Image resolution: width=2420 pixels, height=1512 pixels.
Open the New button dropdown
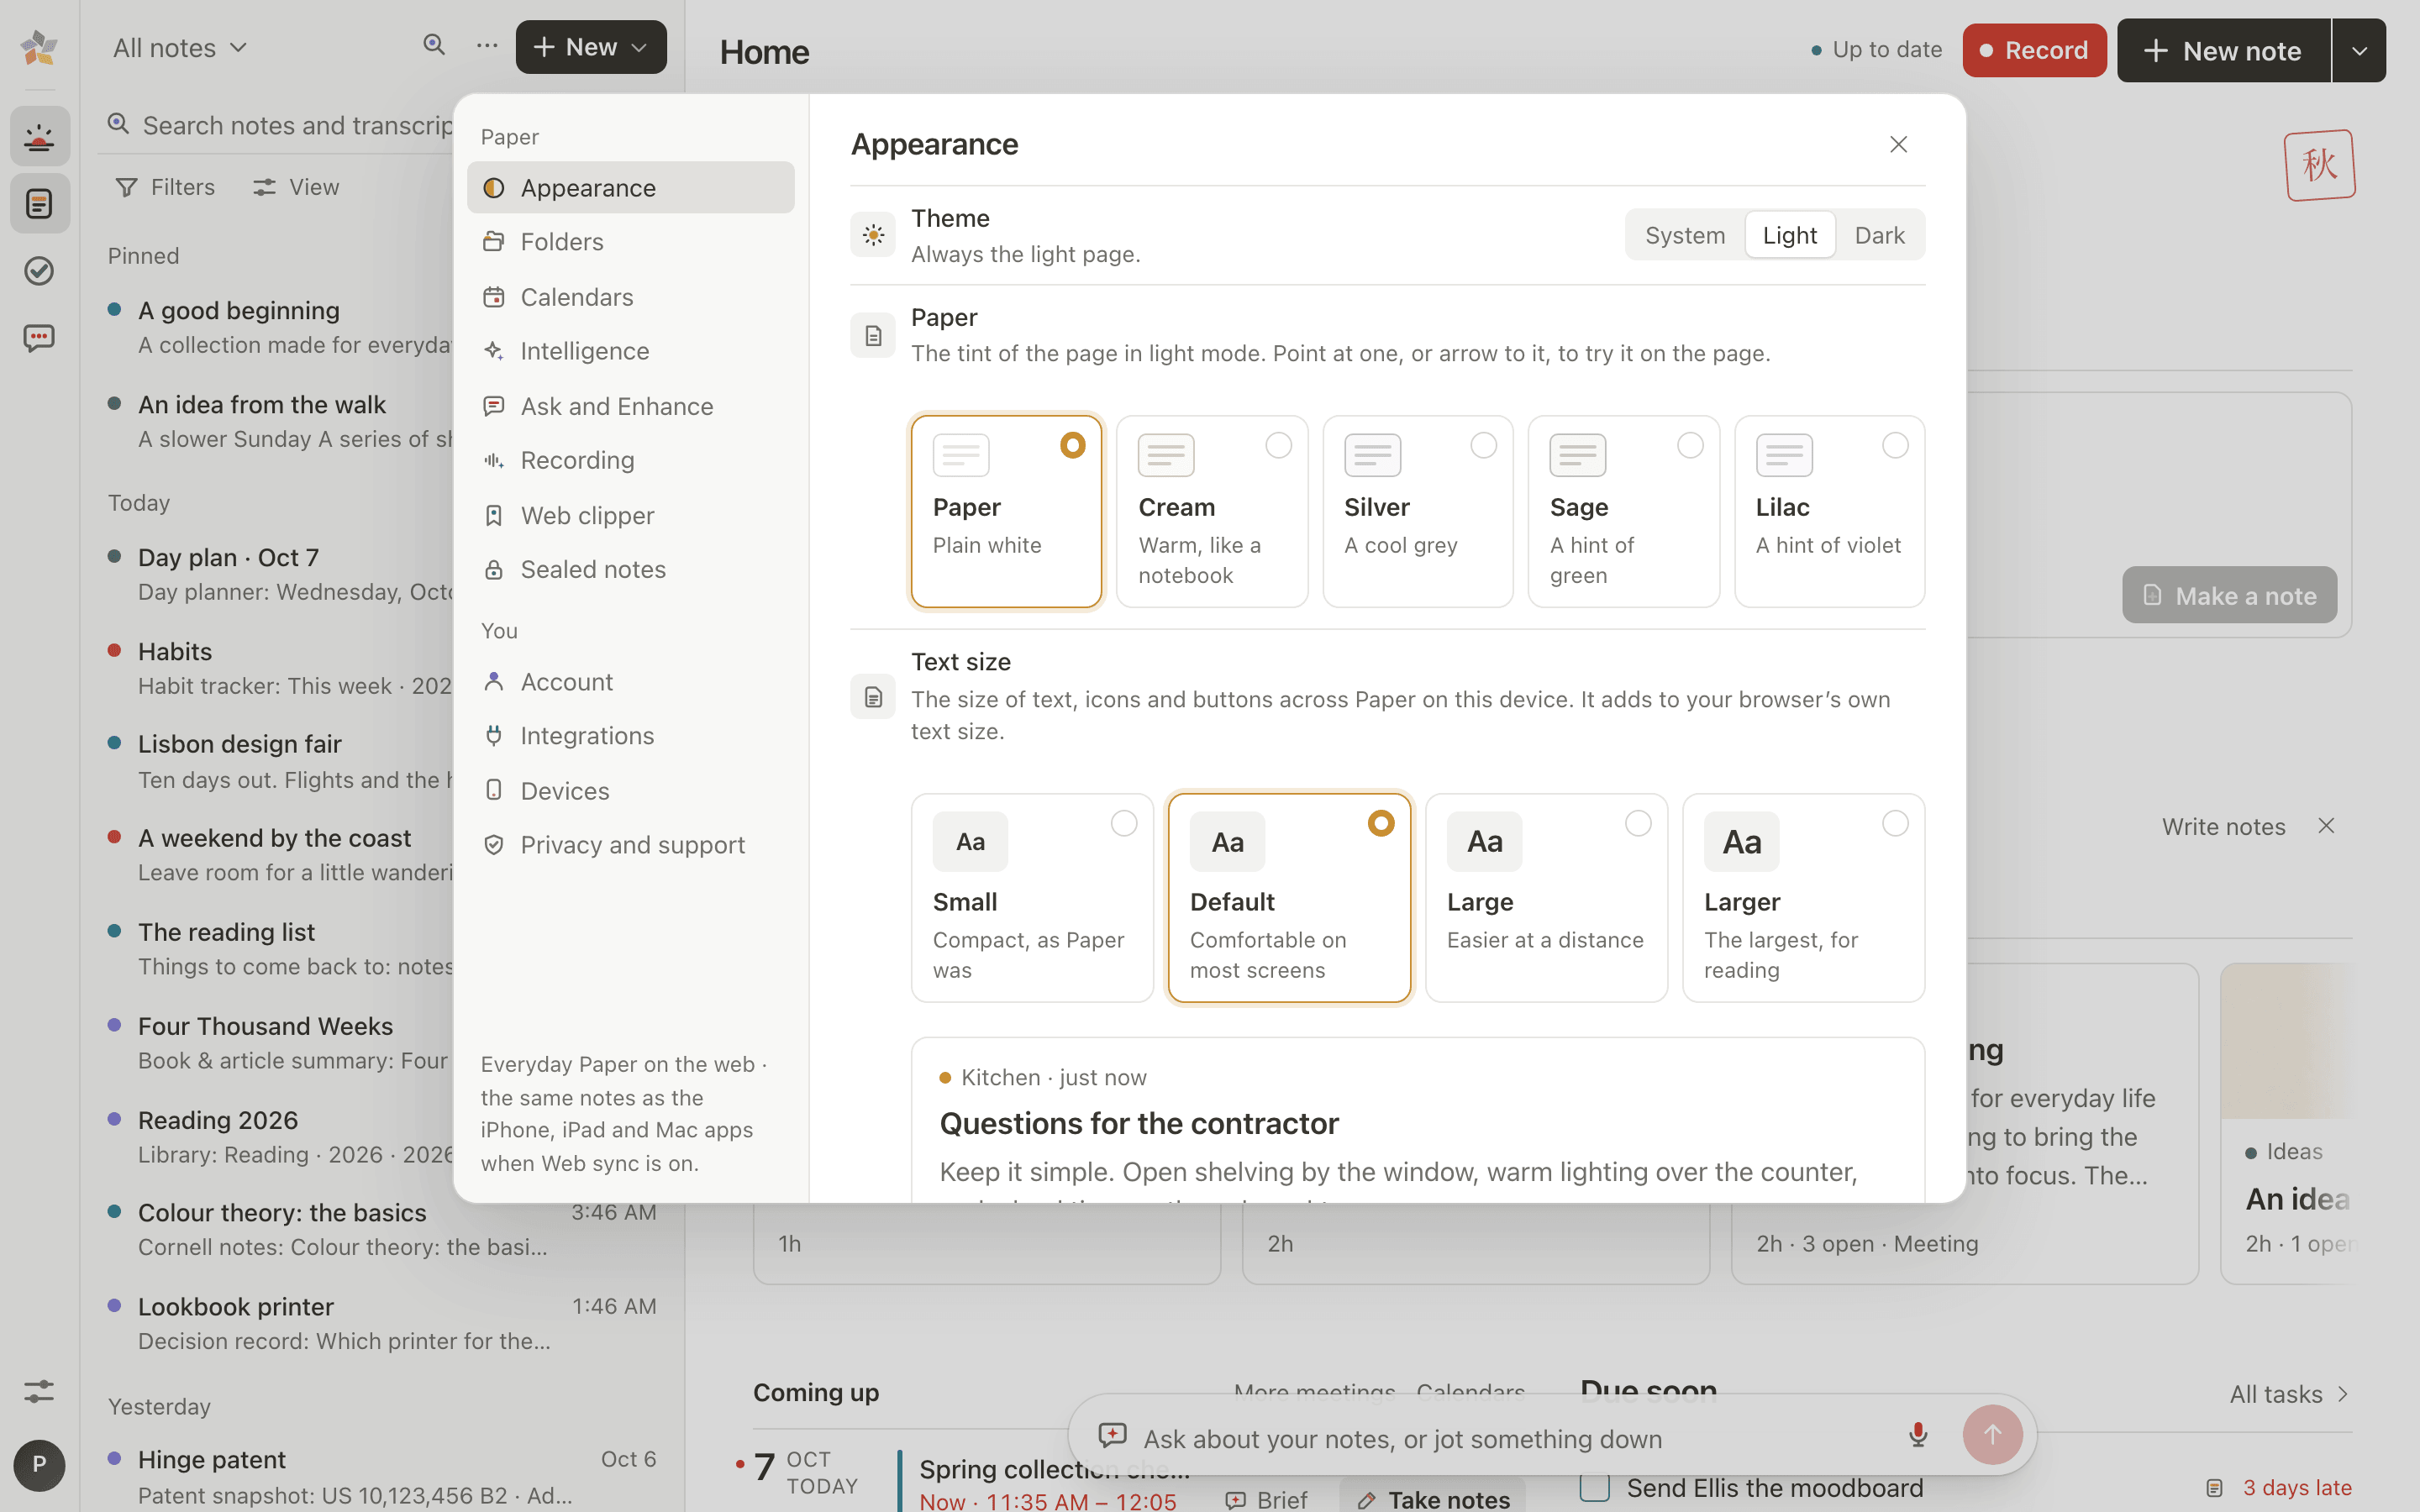click(x=591, y=47)
